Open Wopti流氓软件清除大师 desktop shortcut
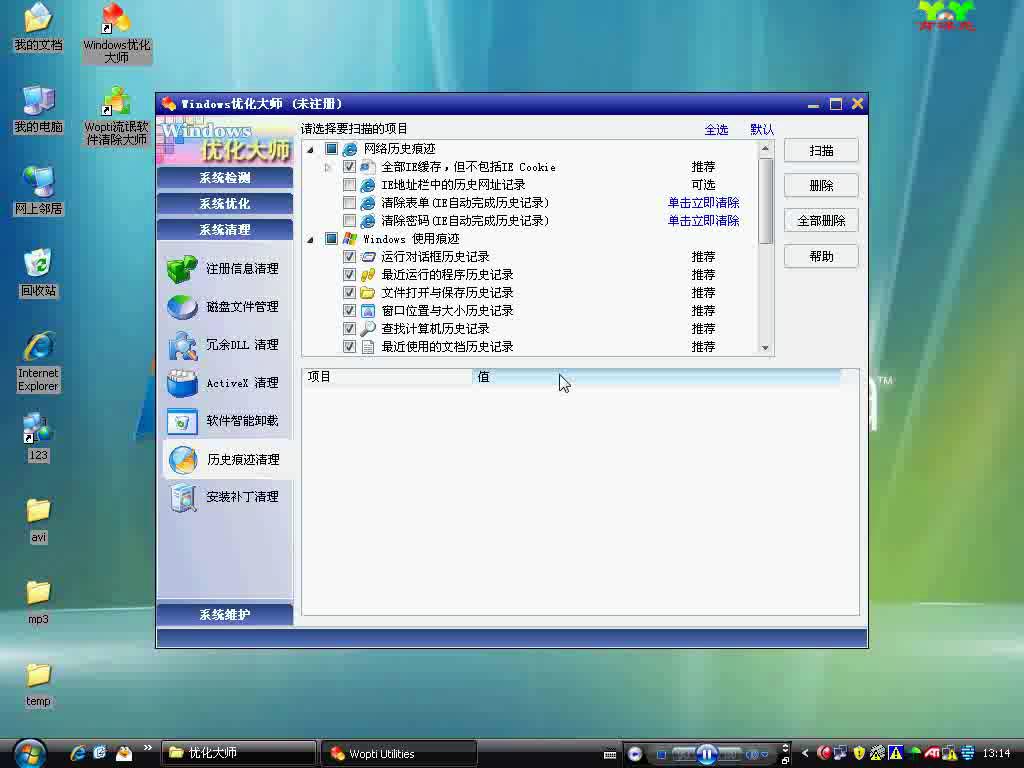 point(116,116)
